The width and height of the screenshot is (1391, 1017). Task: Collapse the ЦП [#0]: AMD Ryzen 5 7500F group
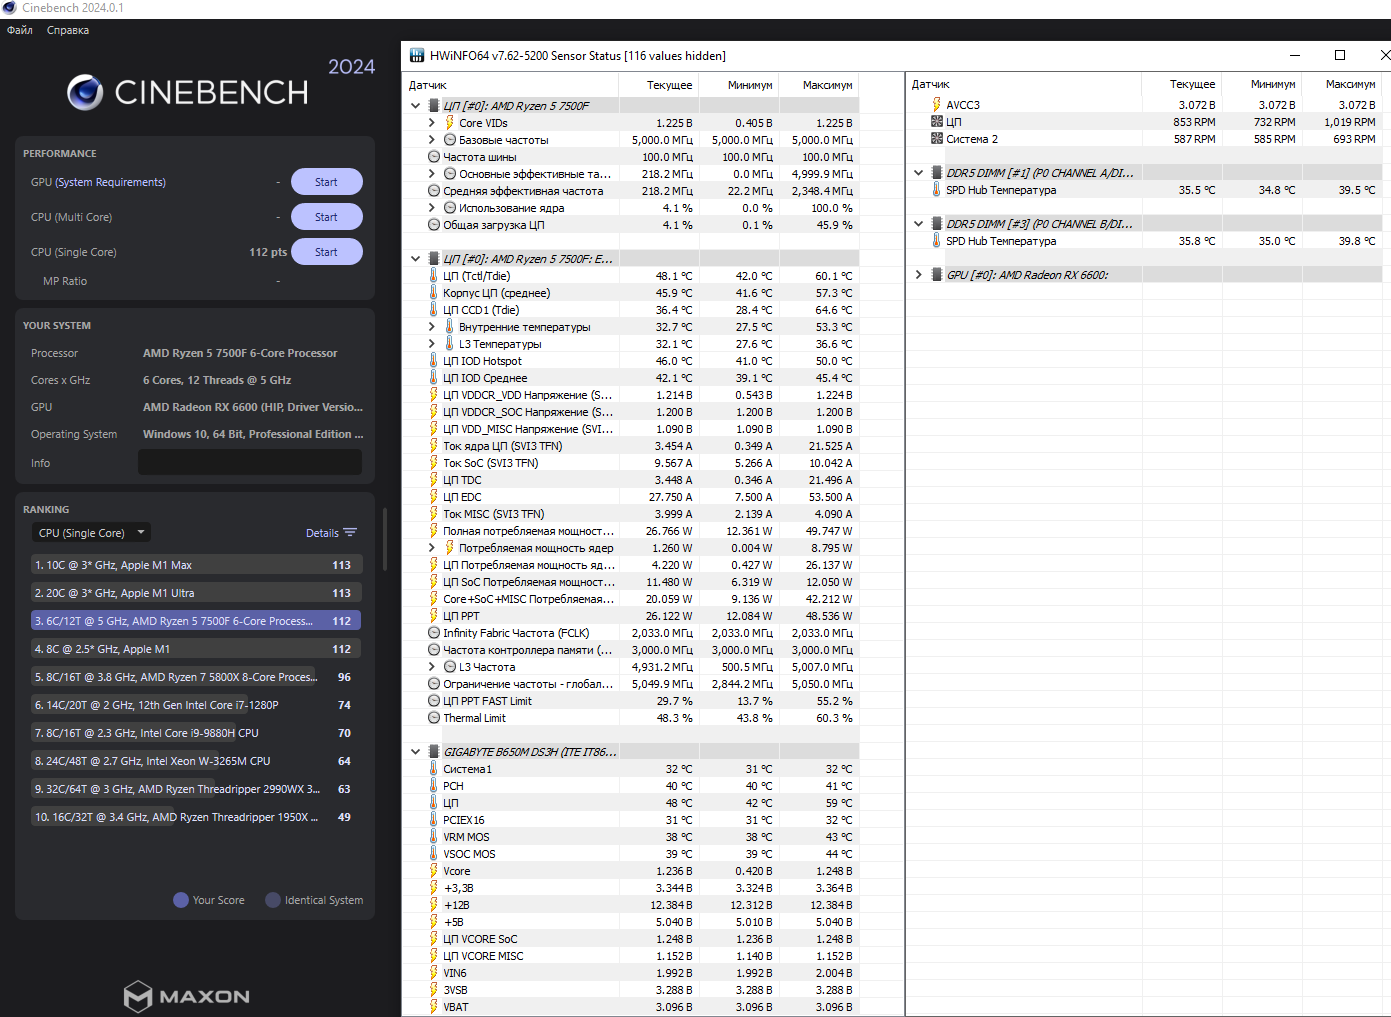pos(415,105)
